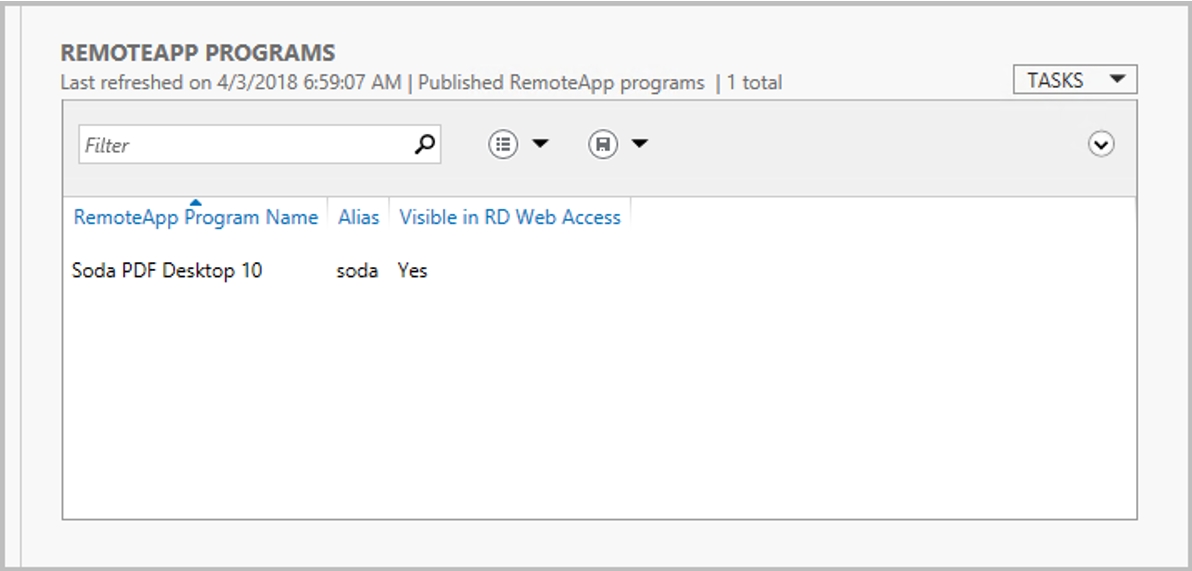Screen dimensions: 1192x571
Task: Open the TASKS dropdown menu
Action: 1075,80
